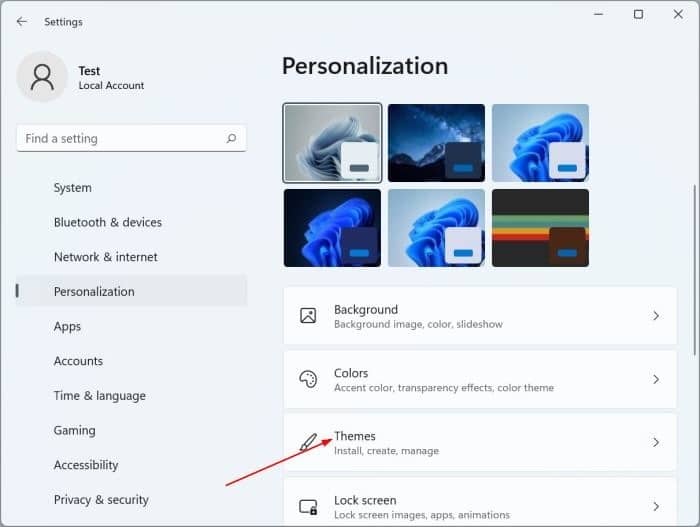Select the grey Windows bloom light theme
Screen dimensions: 700x527
[x=332, y=143]
